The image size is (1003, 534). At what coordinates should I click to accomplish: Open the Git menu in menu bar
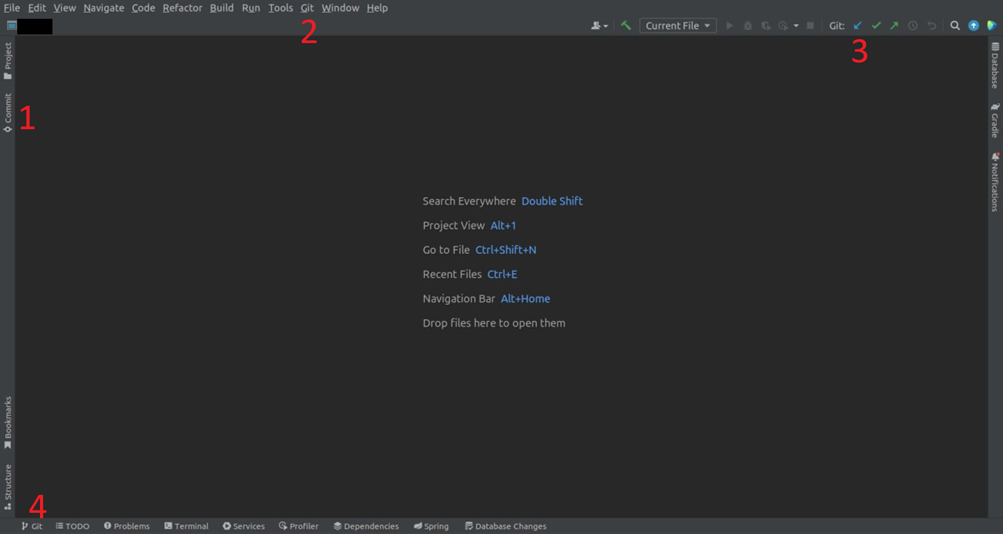[307, 8]
